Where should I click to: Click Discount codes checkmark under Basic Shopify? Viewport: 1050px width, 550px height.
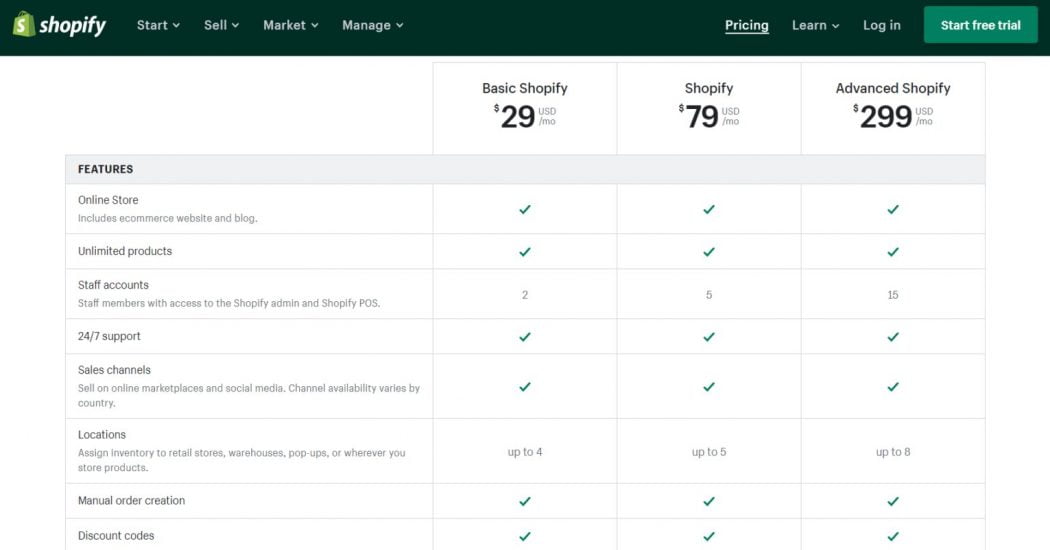525,537
